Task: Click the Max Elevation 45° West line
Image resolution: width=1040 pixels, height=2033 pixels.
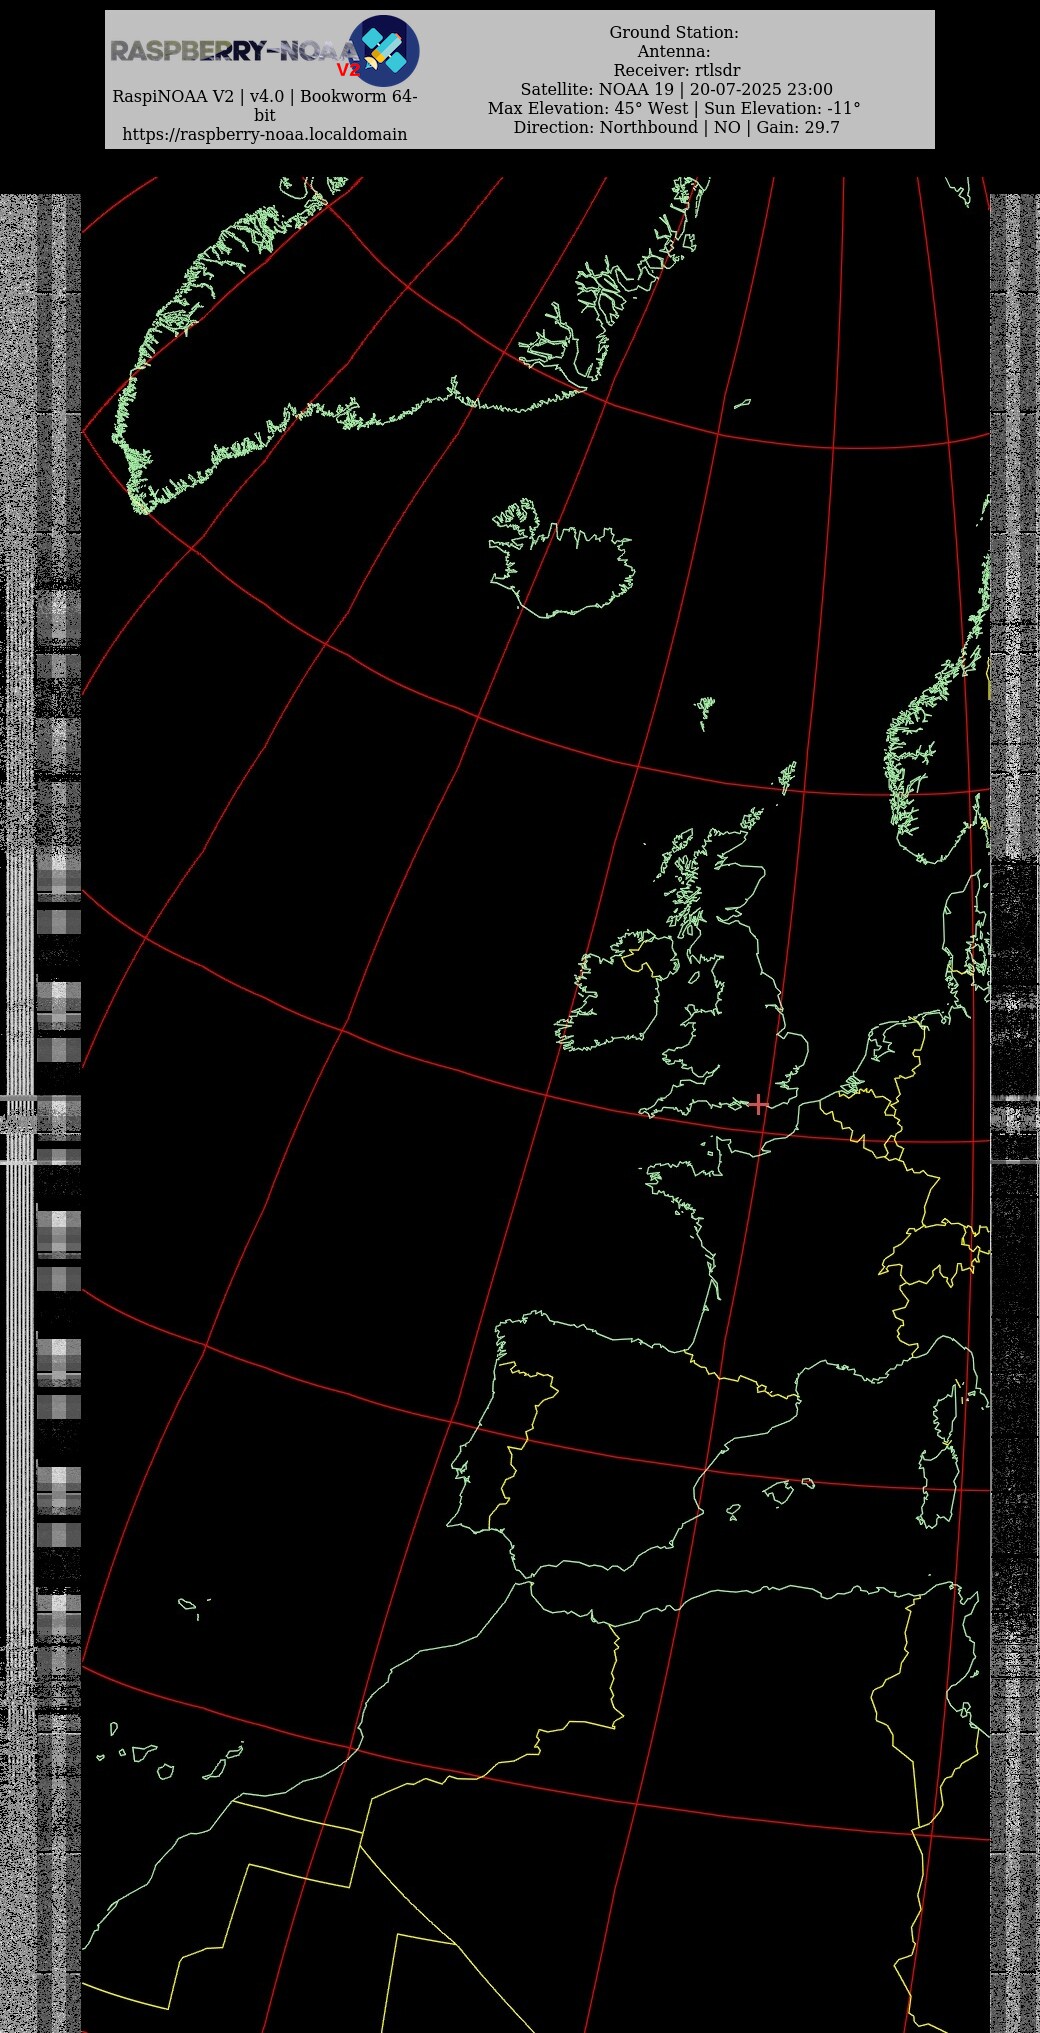Action: (x=674, y=108)
